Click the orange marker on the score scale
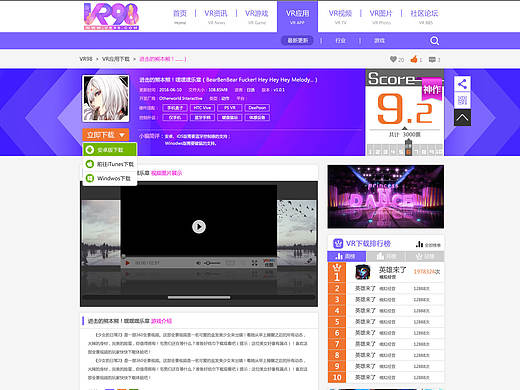520x390 pixels. (x=408, y=152)
